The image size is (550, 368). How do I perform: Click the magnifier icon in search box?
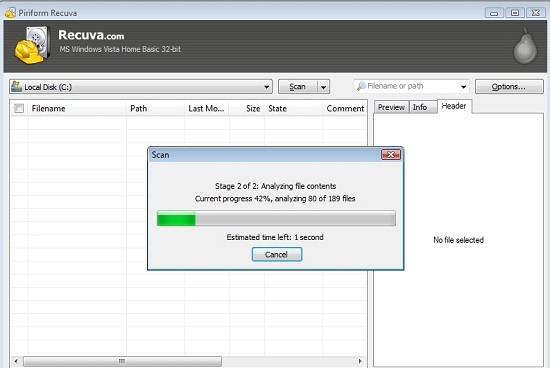coord(361,86)
